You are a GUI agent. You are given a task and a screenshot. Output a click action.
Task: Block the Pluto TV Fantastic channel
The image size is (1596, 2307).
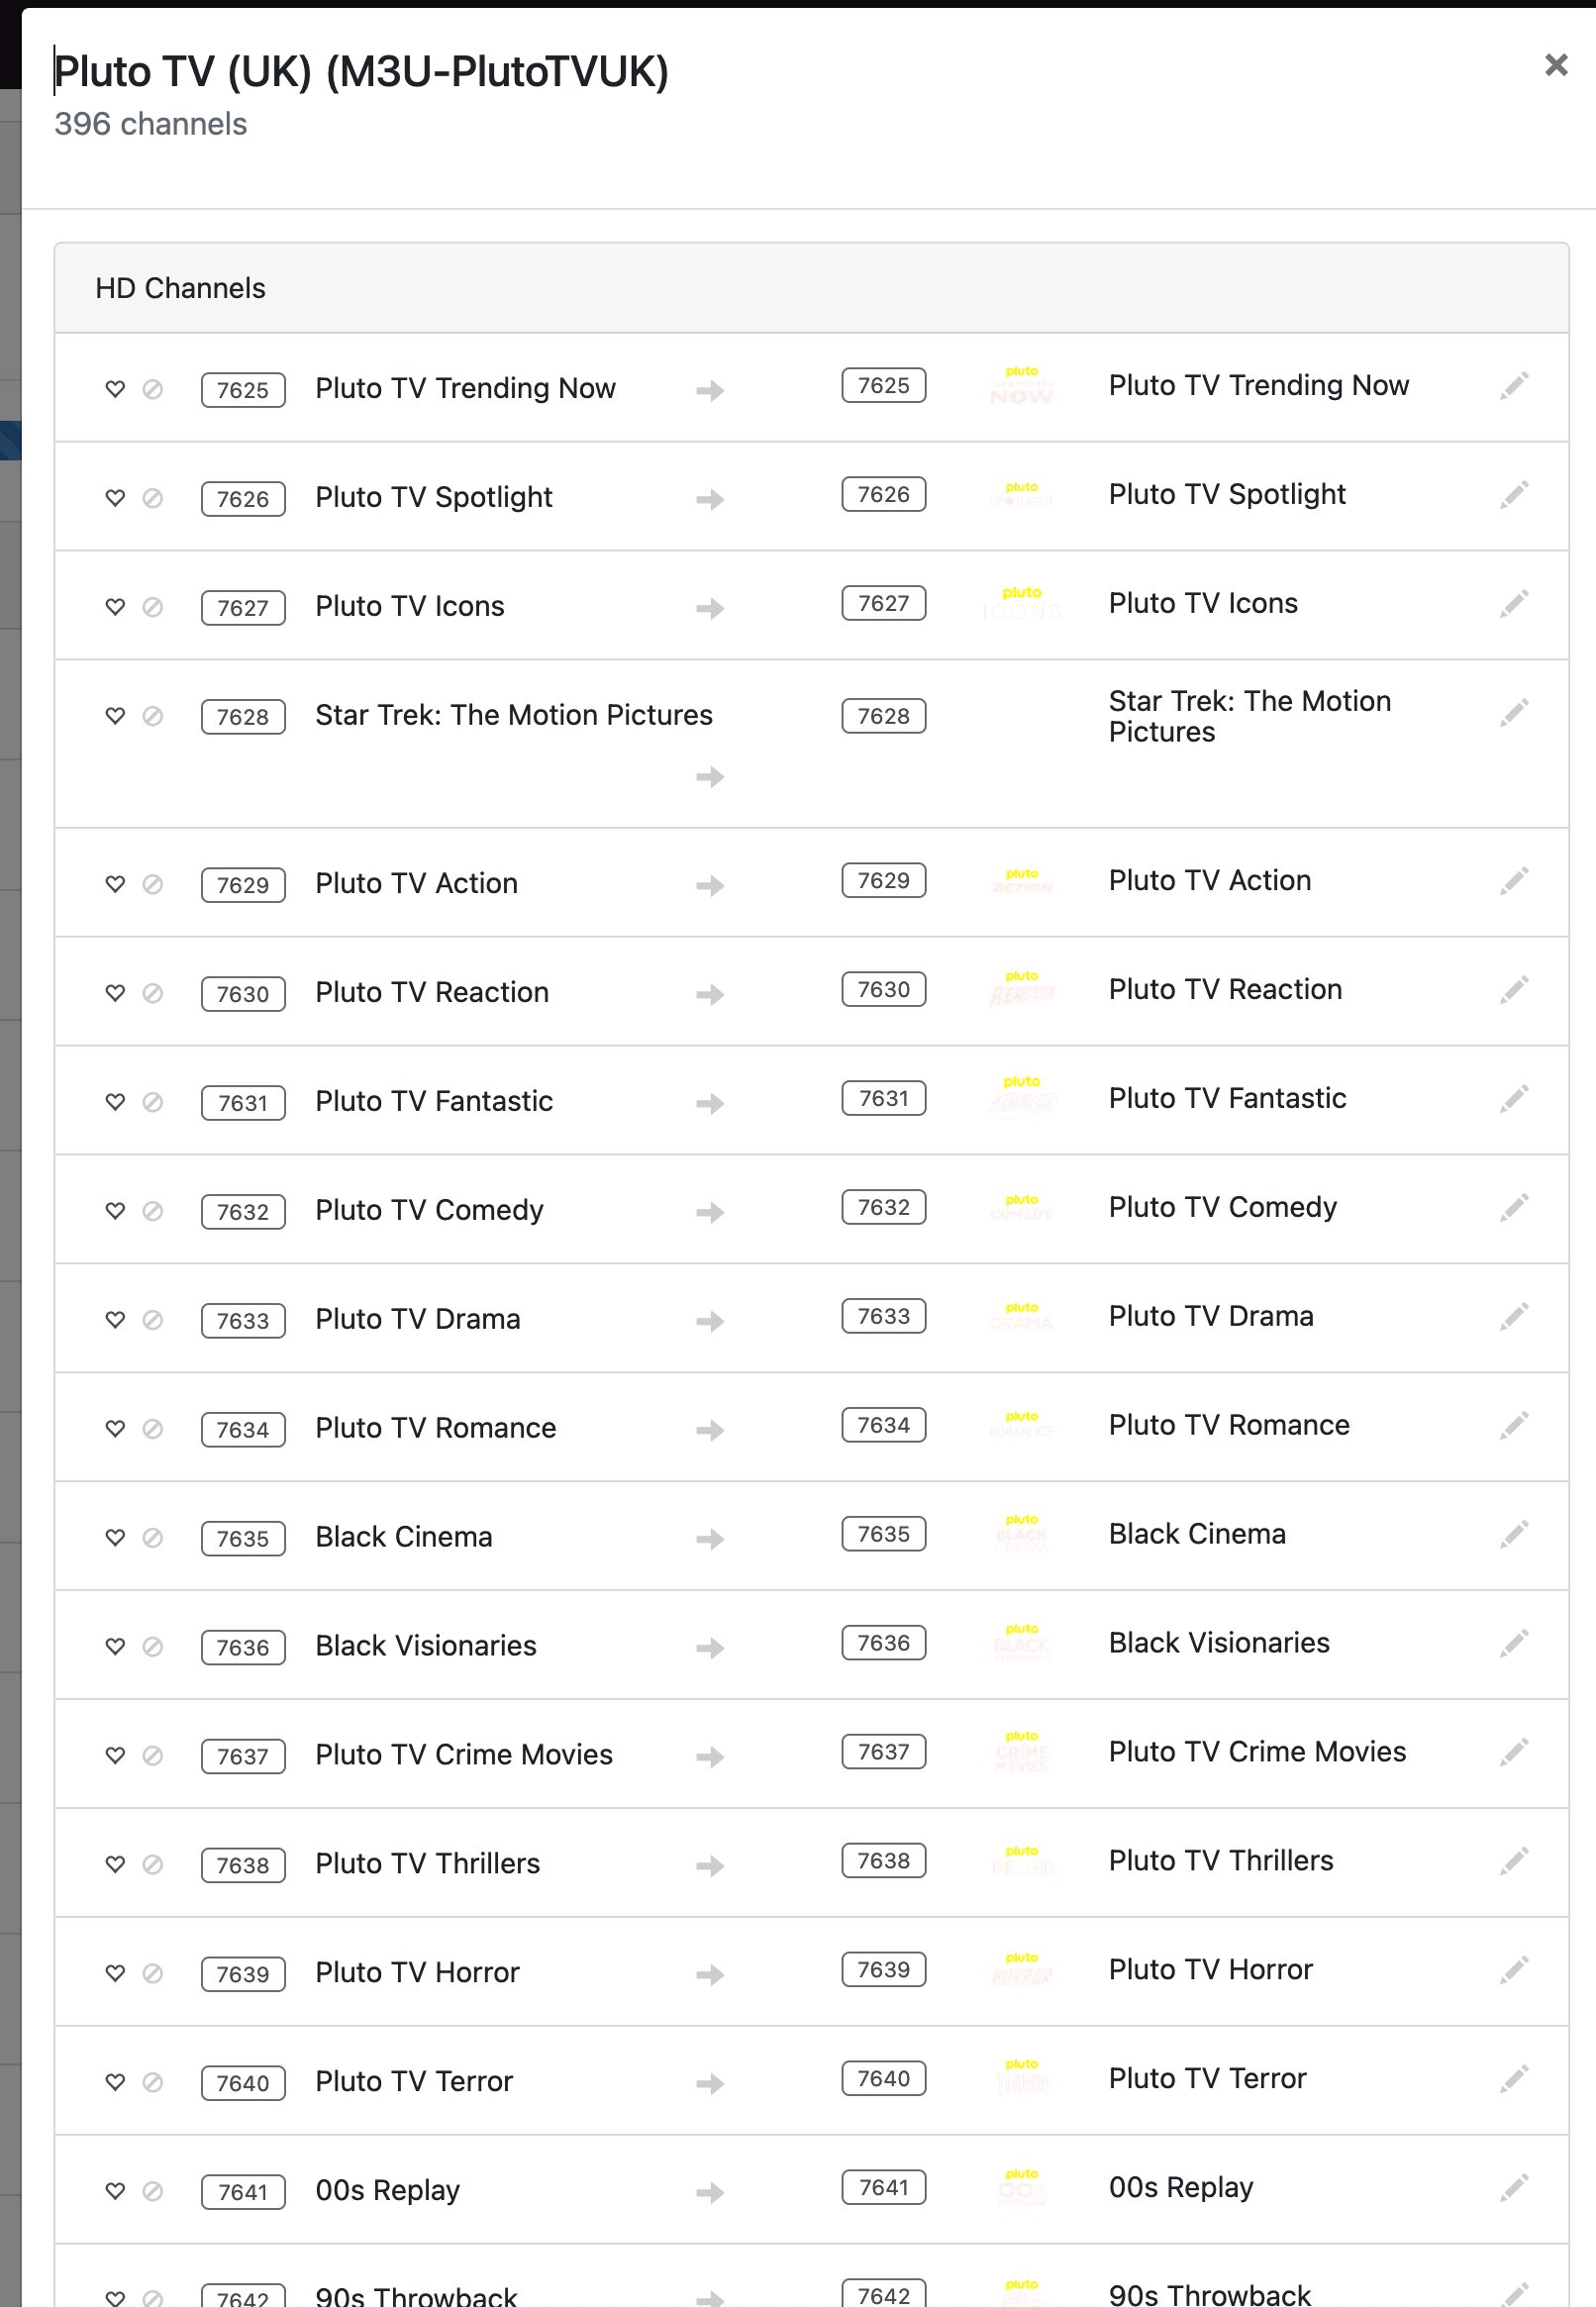tap(153, 1102)
